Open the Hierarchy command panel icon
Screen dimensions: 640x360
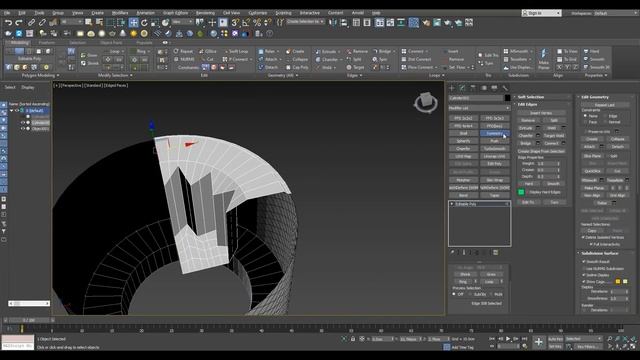pyautogui.click(x=473, y=88)
